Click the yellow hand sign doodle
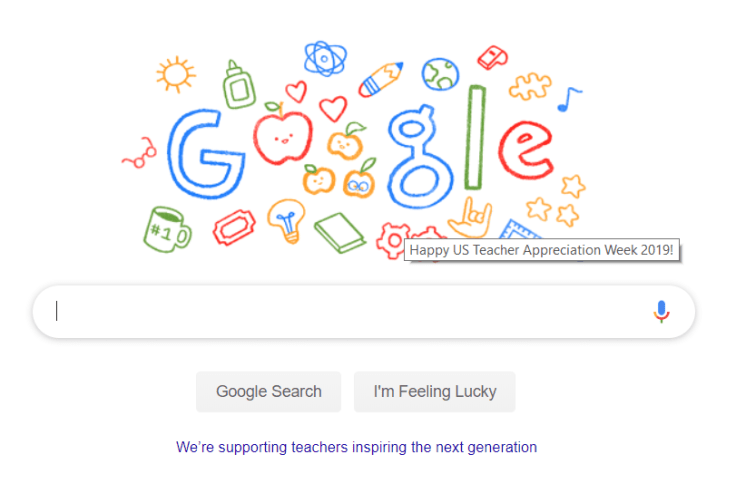The image size is (736, 493). tap(469, 217)
